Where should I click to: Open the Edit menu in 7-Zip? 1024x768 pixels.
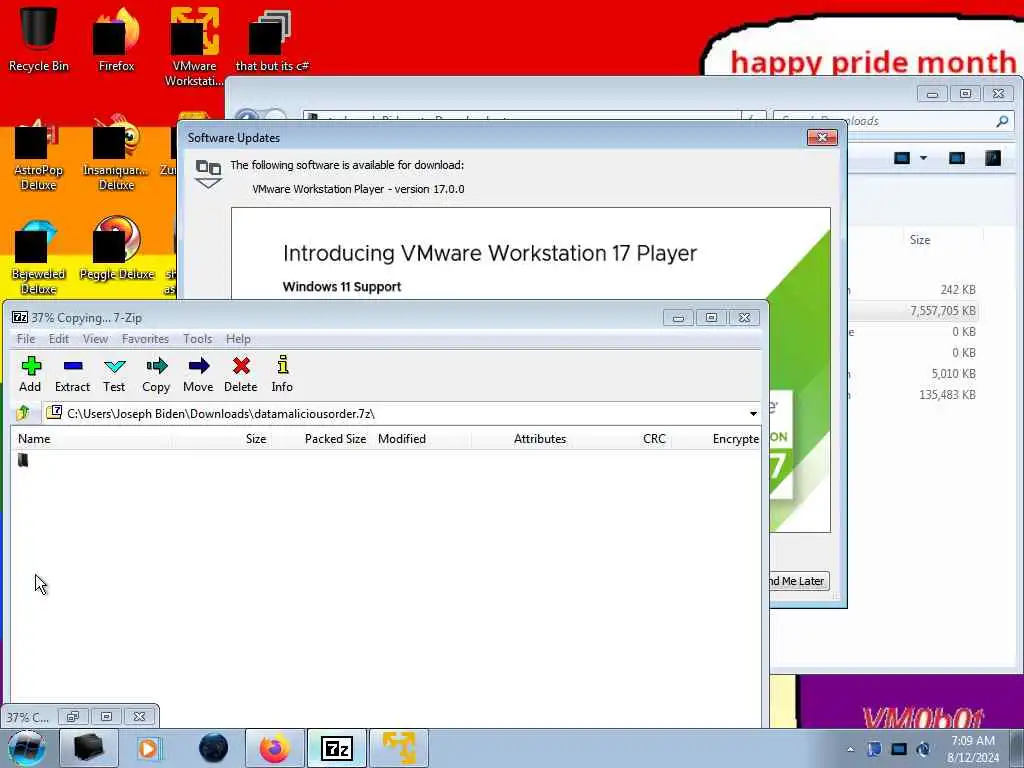59,338
